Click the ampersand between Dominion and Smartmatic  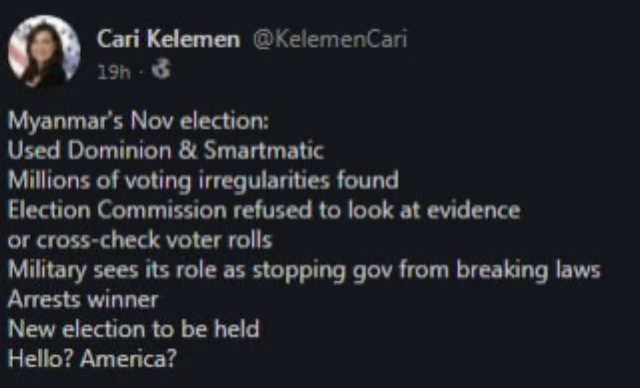(187, 150)
